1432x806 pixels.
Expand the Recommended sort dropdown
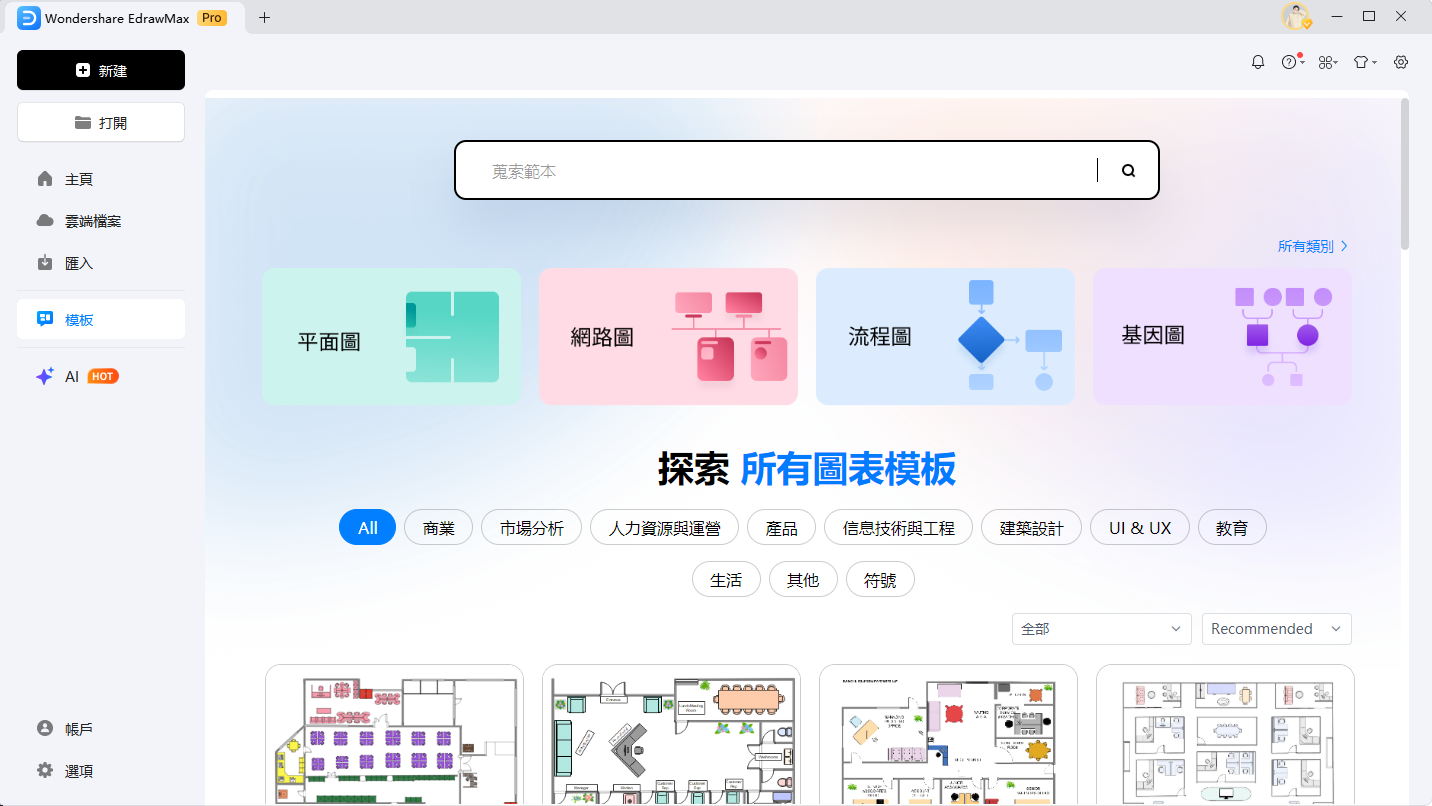pyautogui.click(x=1276, y=629)
